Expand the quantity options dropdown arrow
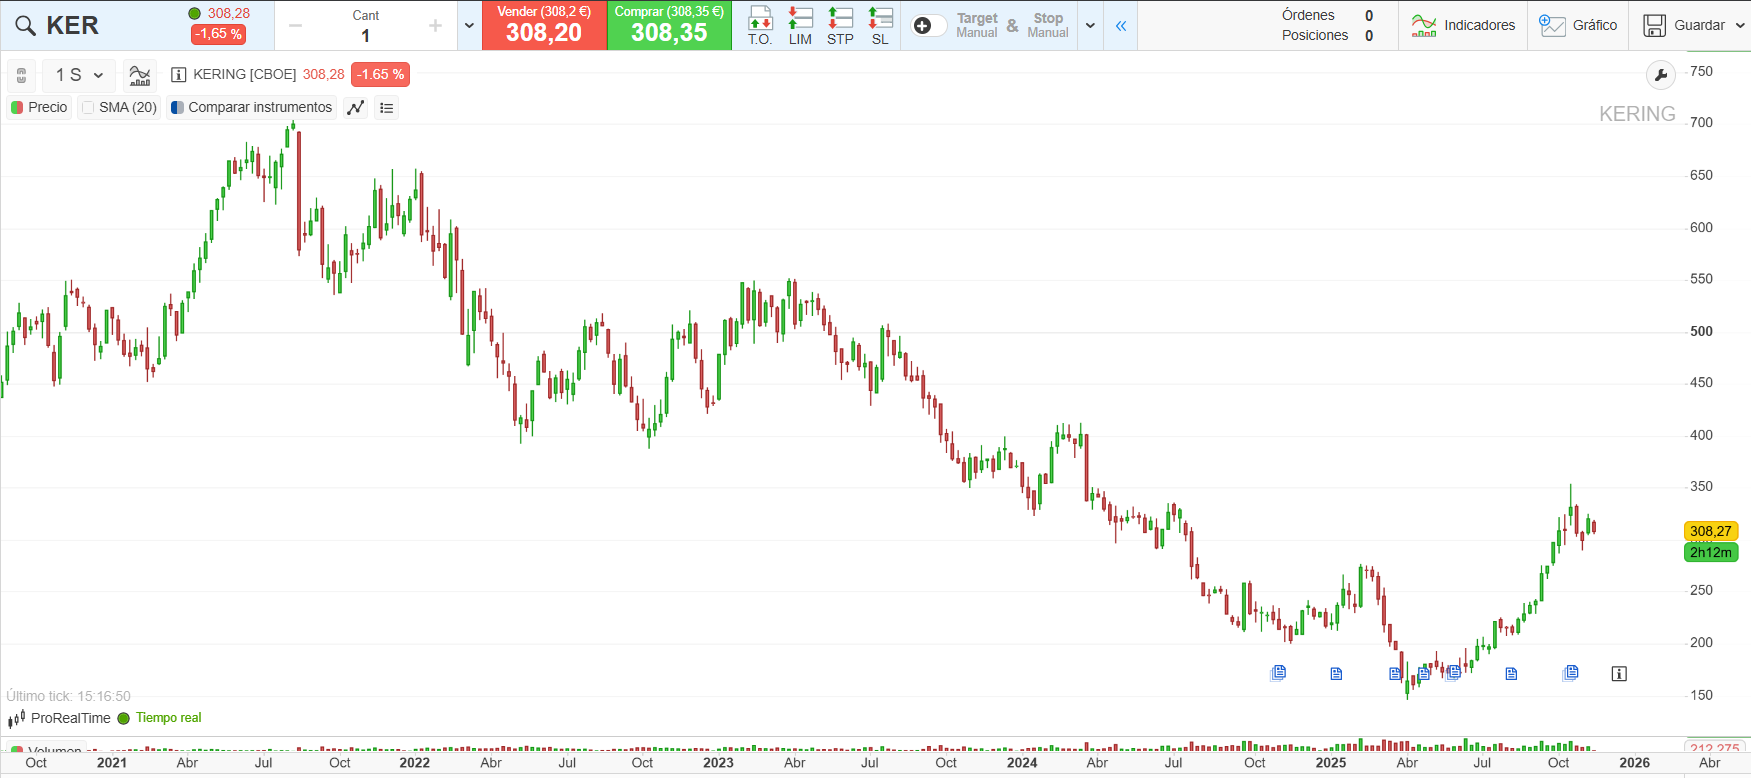 [x=469, y=26]
